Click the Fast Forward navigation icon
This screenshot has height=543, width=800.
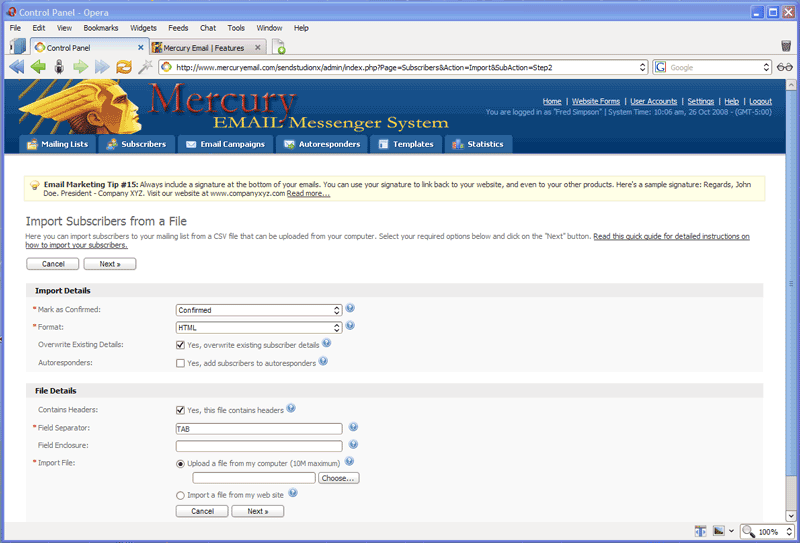102,67
